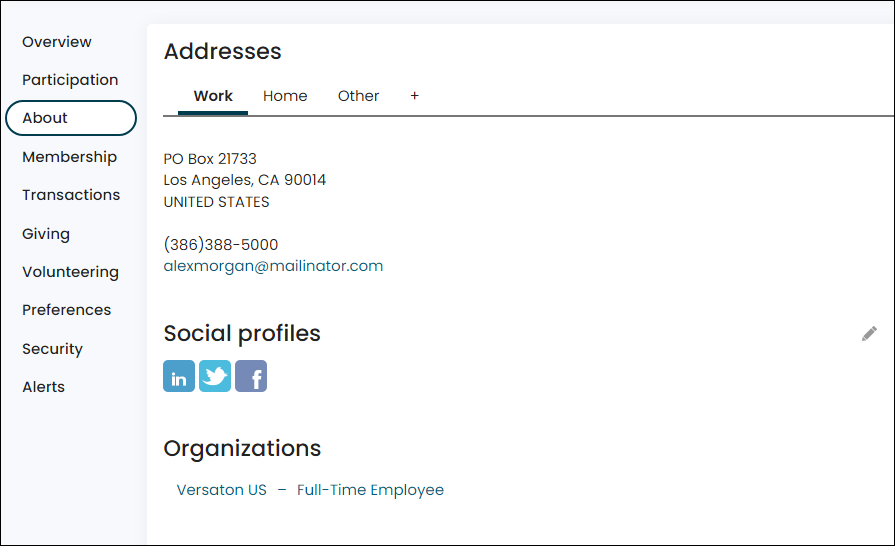The width and height of the screenshot is (895, 546).
Task: Add a new address with plus tab
Action: (414, 96)
